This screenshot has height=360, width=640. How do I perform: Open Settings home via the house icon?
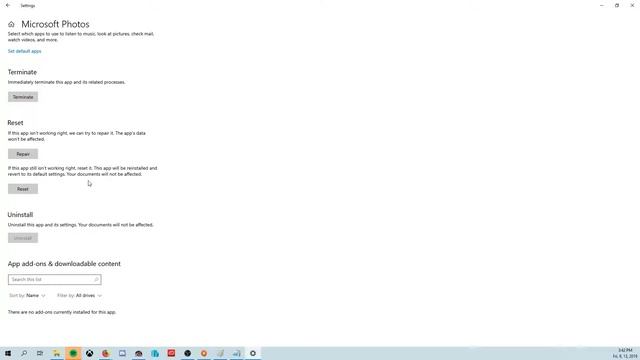click(11, 24)
